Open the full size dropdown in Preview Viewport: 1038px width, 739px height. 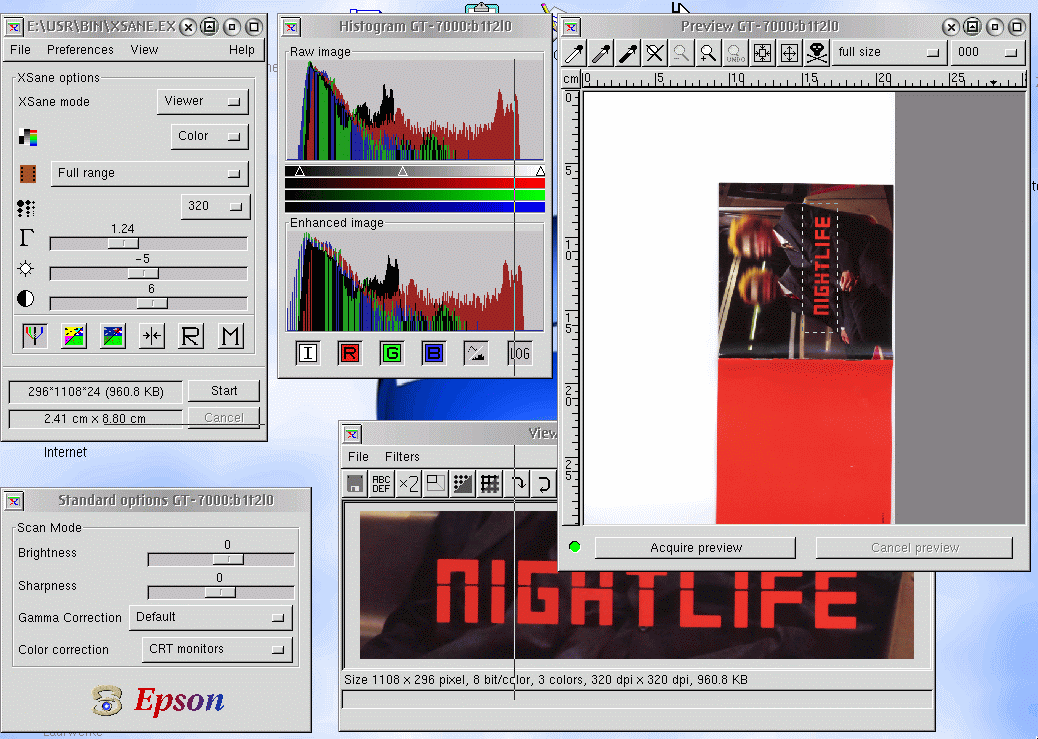pyautogui.click(x=888, y=52)
